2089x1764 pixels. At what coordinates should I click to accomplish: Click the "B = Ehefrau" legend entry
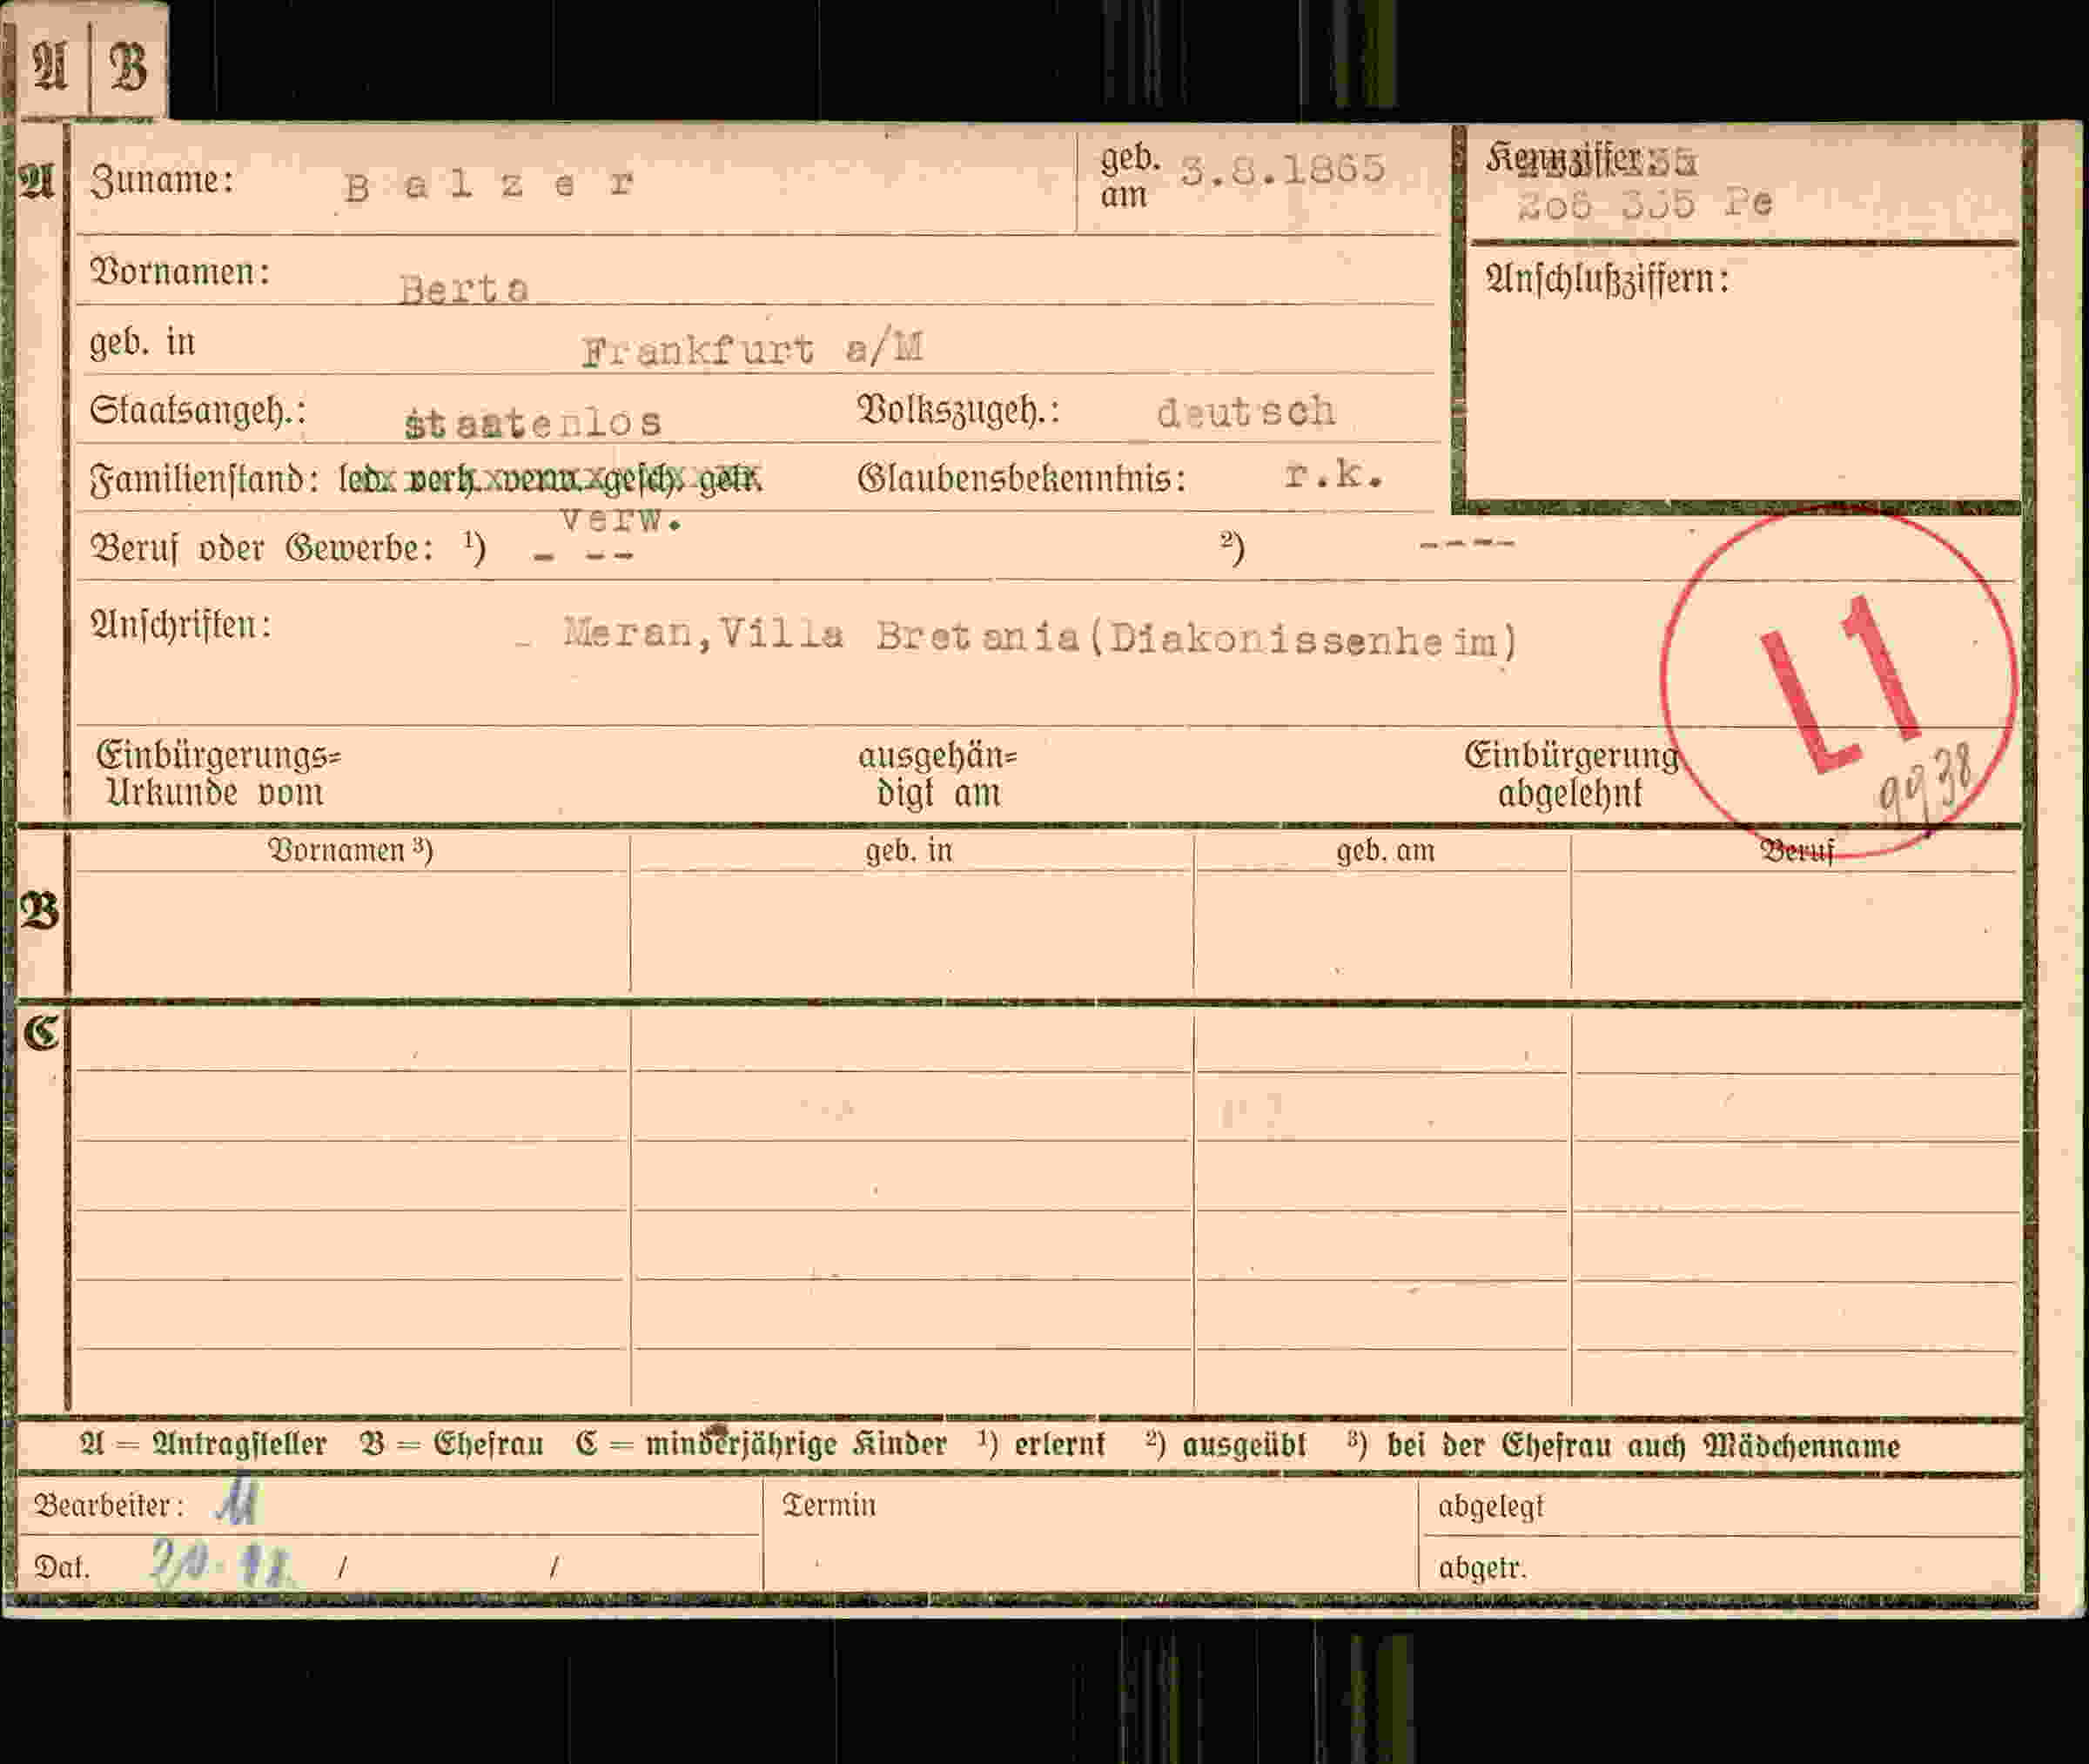coord(451,1445)
